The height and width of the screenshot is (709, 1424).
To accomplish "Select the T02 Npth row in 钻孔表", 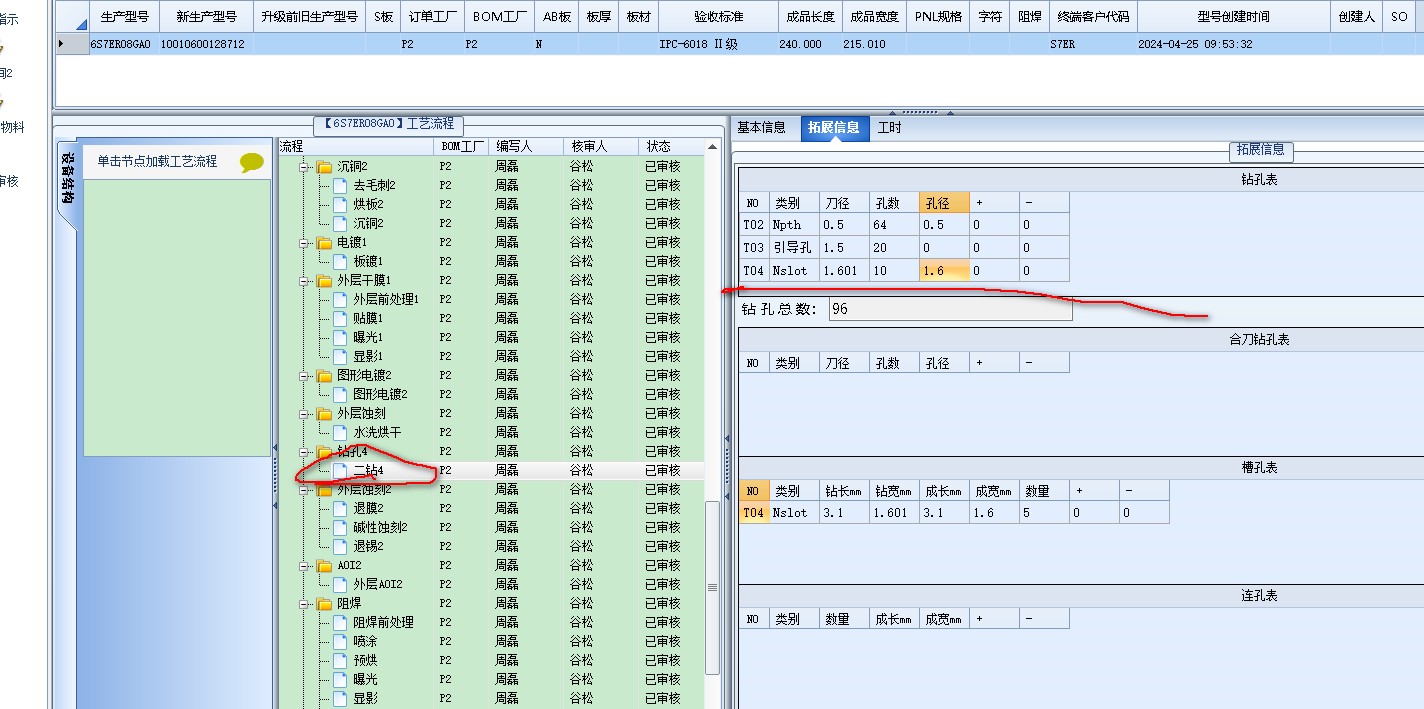I will tap(905, 225).
